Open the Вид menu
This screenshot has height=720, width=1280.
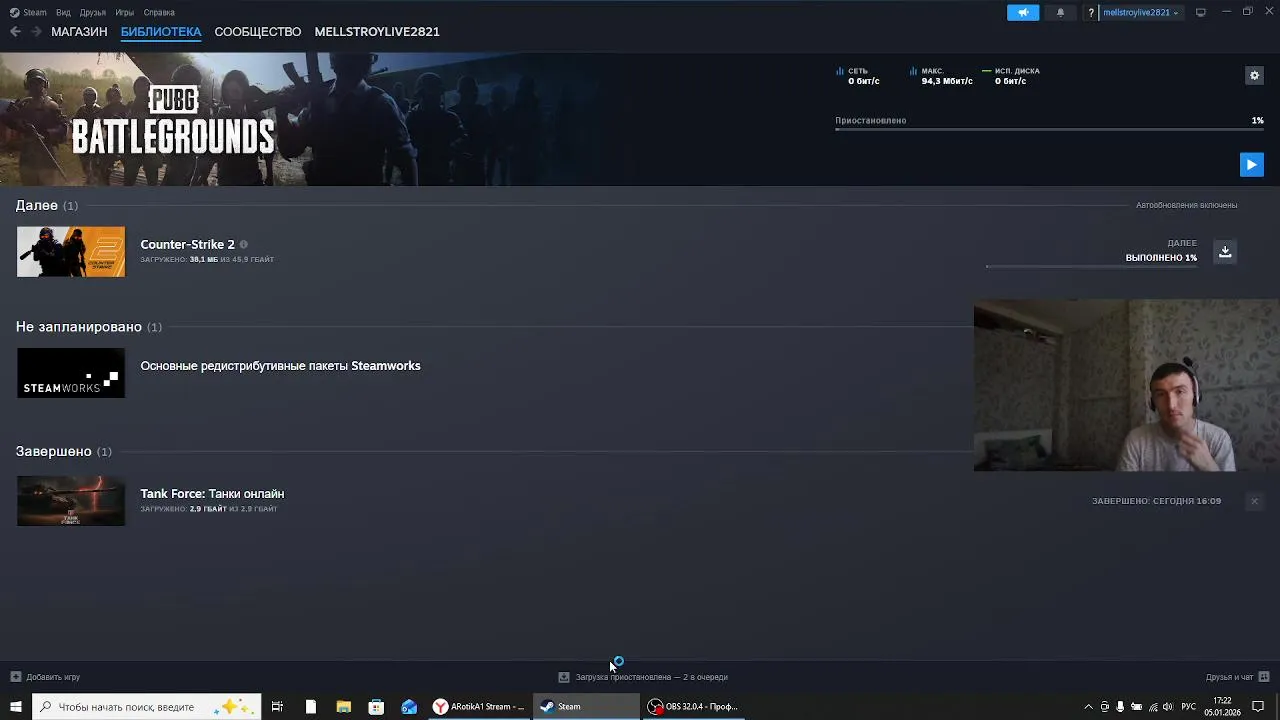[x=63, y=13]
